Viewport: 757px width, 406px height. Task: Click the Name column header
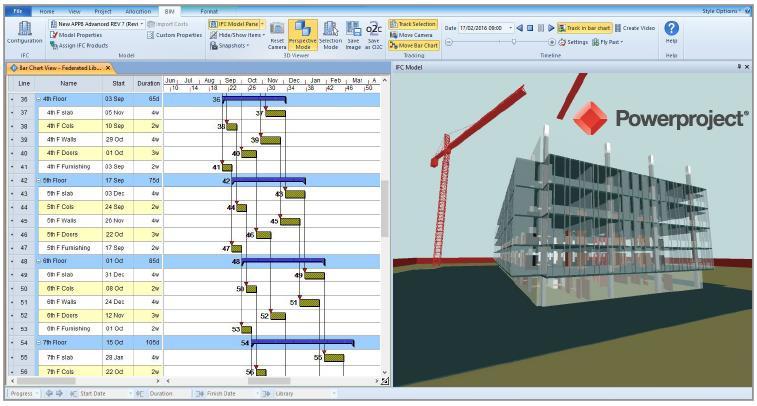tap(69, 84)
